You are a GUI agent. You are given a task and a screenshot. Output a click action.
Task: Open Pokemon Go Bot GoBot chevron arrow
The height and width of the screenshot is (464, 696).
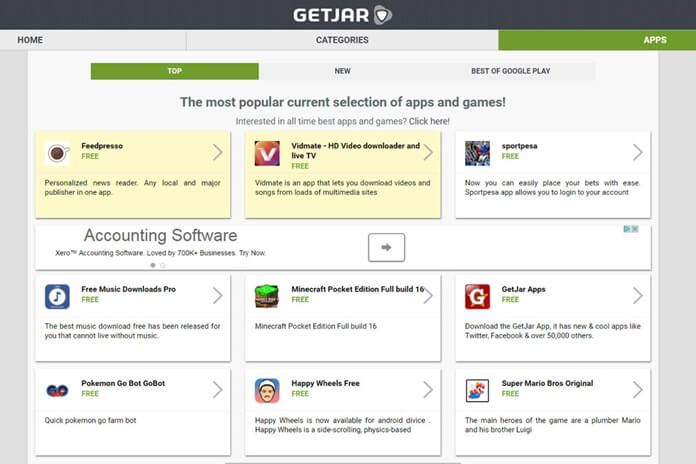pos(217,390)
